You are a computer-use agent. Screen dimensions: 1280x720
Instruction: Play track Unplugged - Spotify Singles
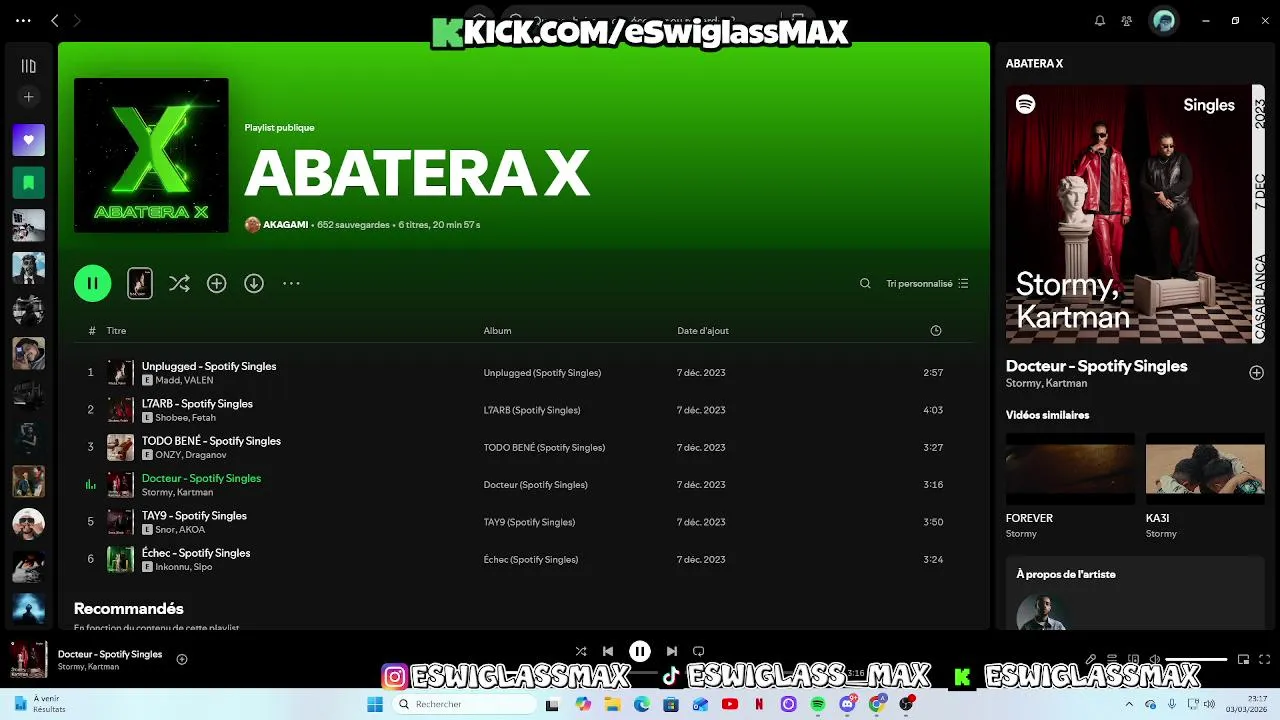click(x=209, y=366)
